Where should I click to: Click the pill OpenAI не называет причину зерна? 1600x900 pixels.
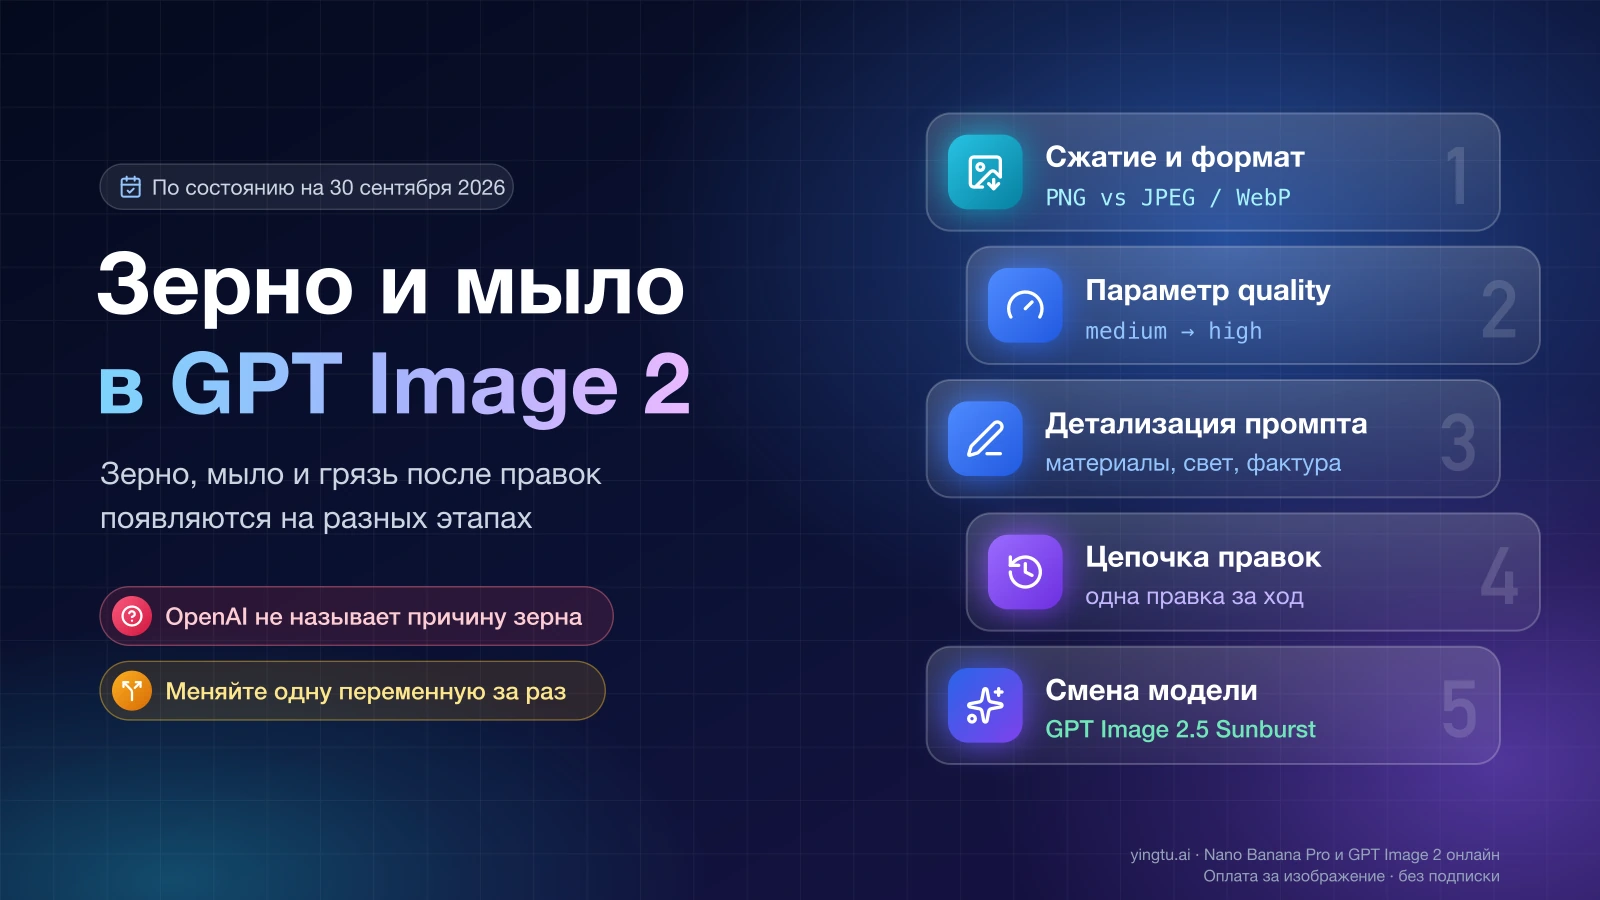click(x=356, y=616)
